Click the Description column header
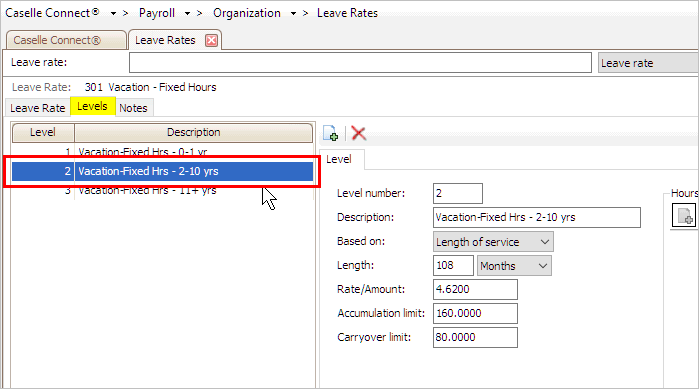This screenshot has width=699, height=389. (193, 132)
